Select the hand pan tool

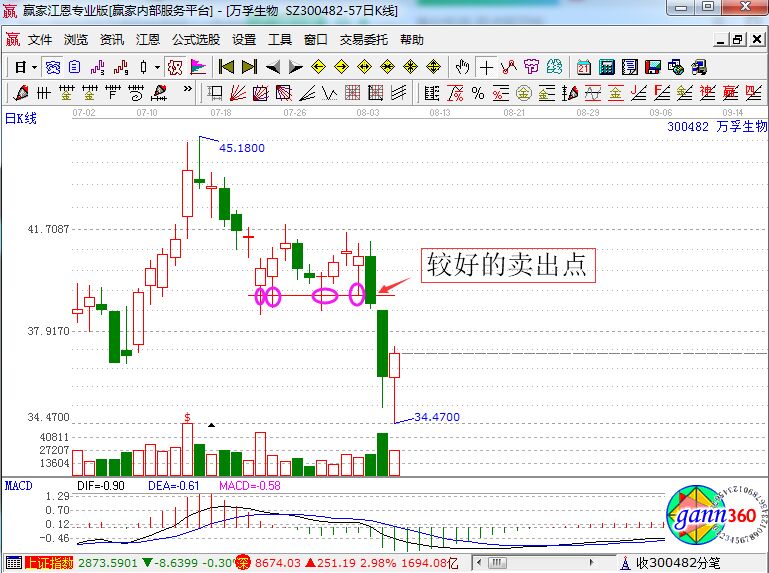462,67
